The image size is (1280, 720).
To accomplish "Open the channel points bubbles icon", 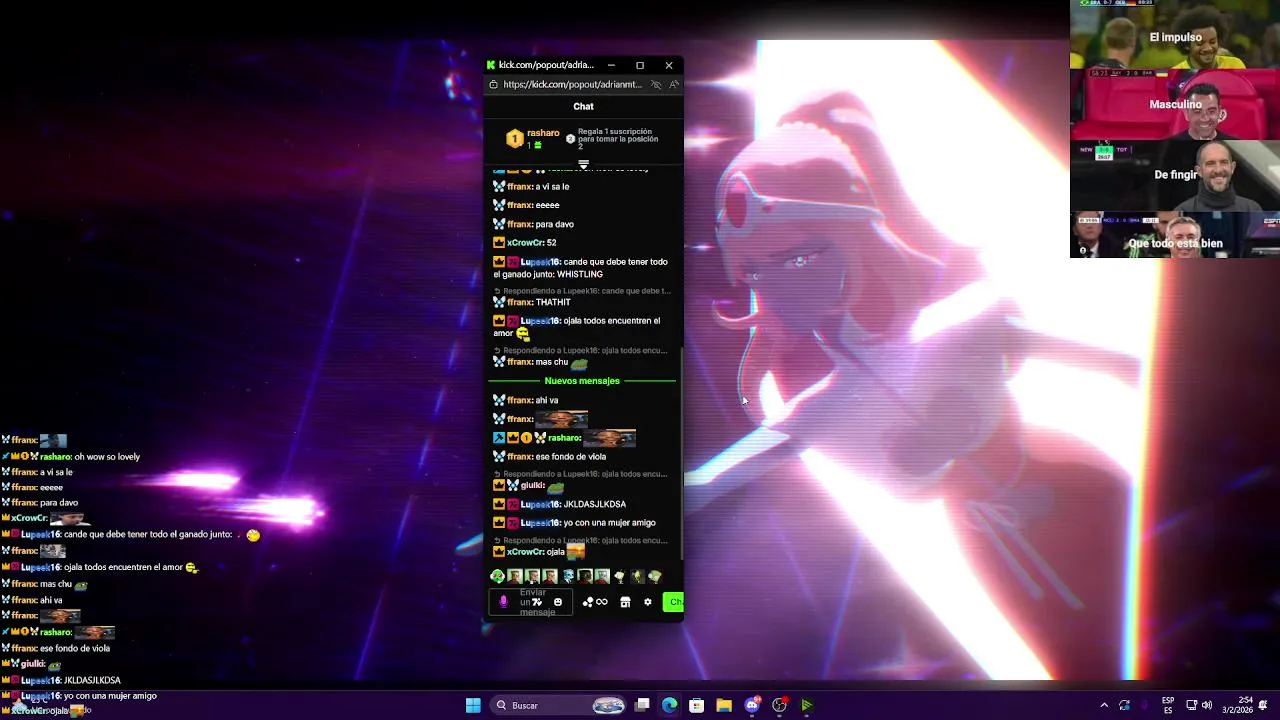I will pyautogui.click(x=588, y=602).
